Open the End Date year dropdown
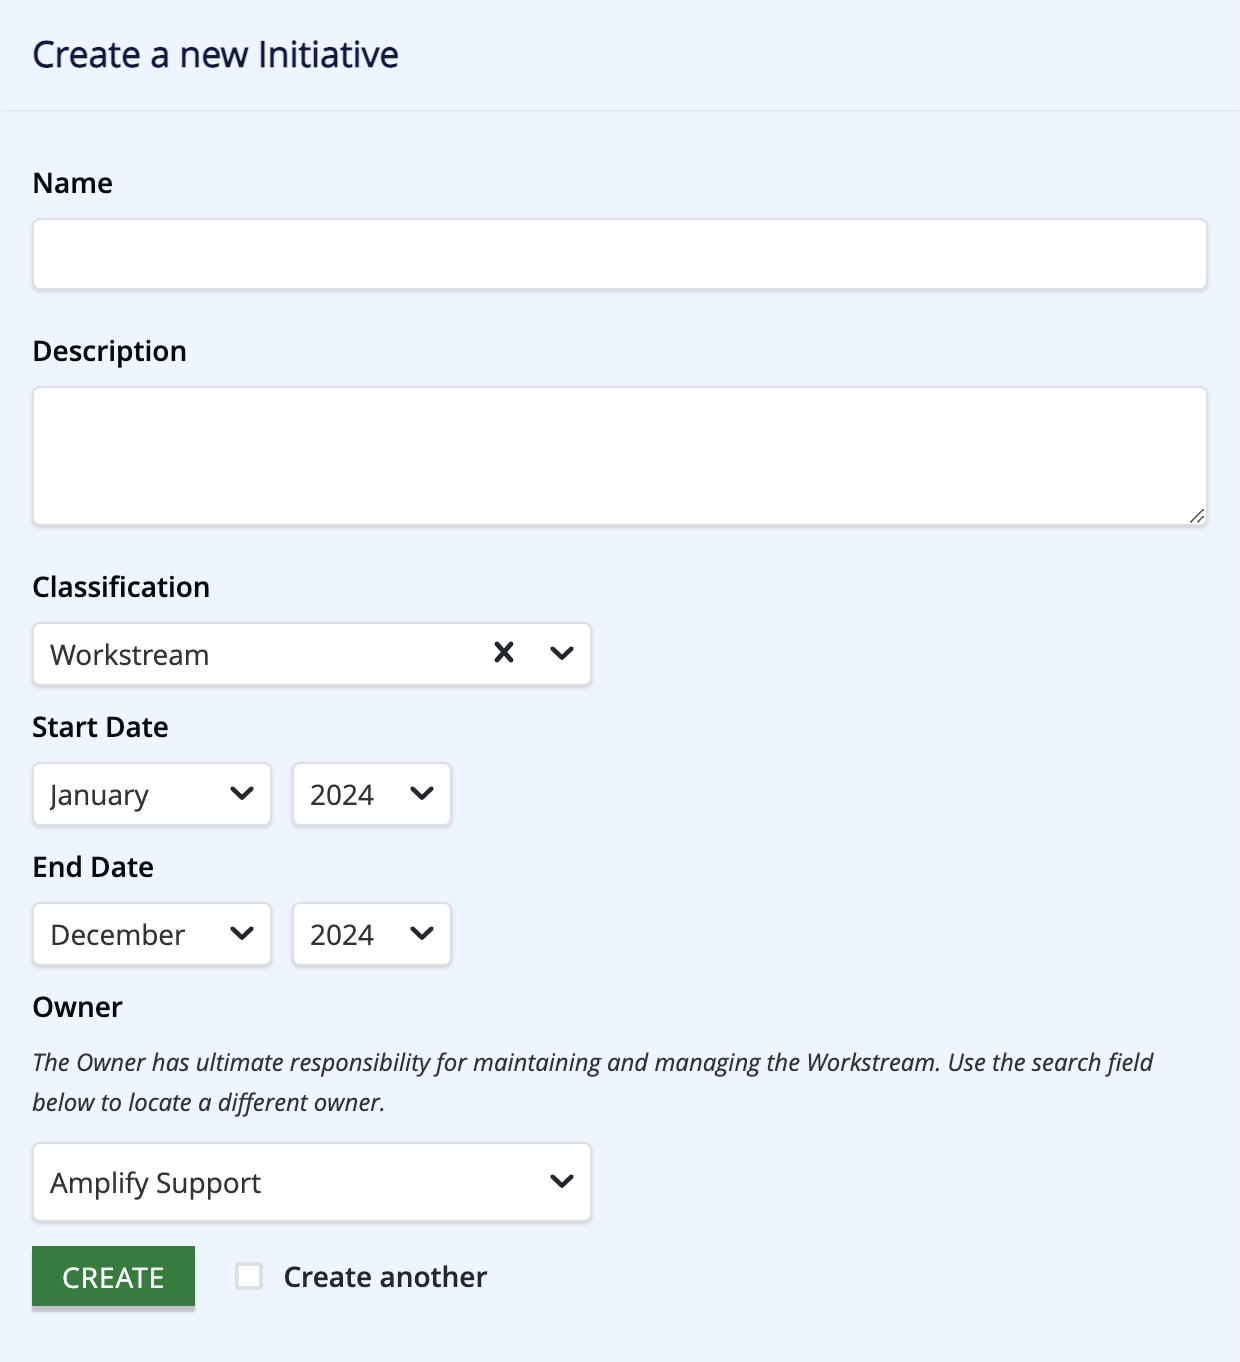1240x1362 pixels. point(372,934)
